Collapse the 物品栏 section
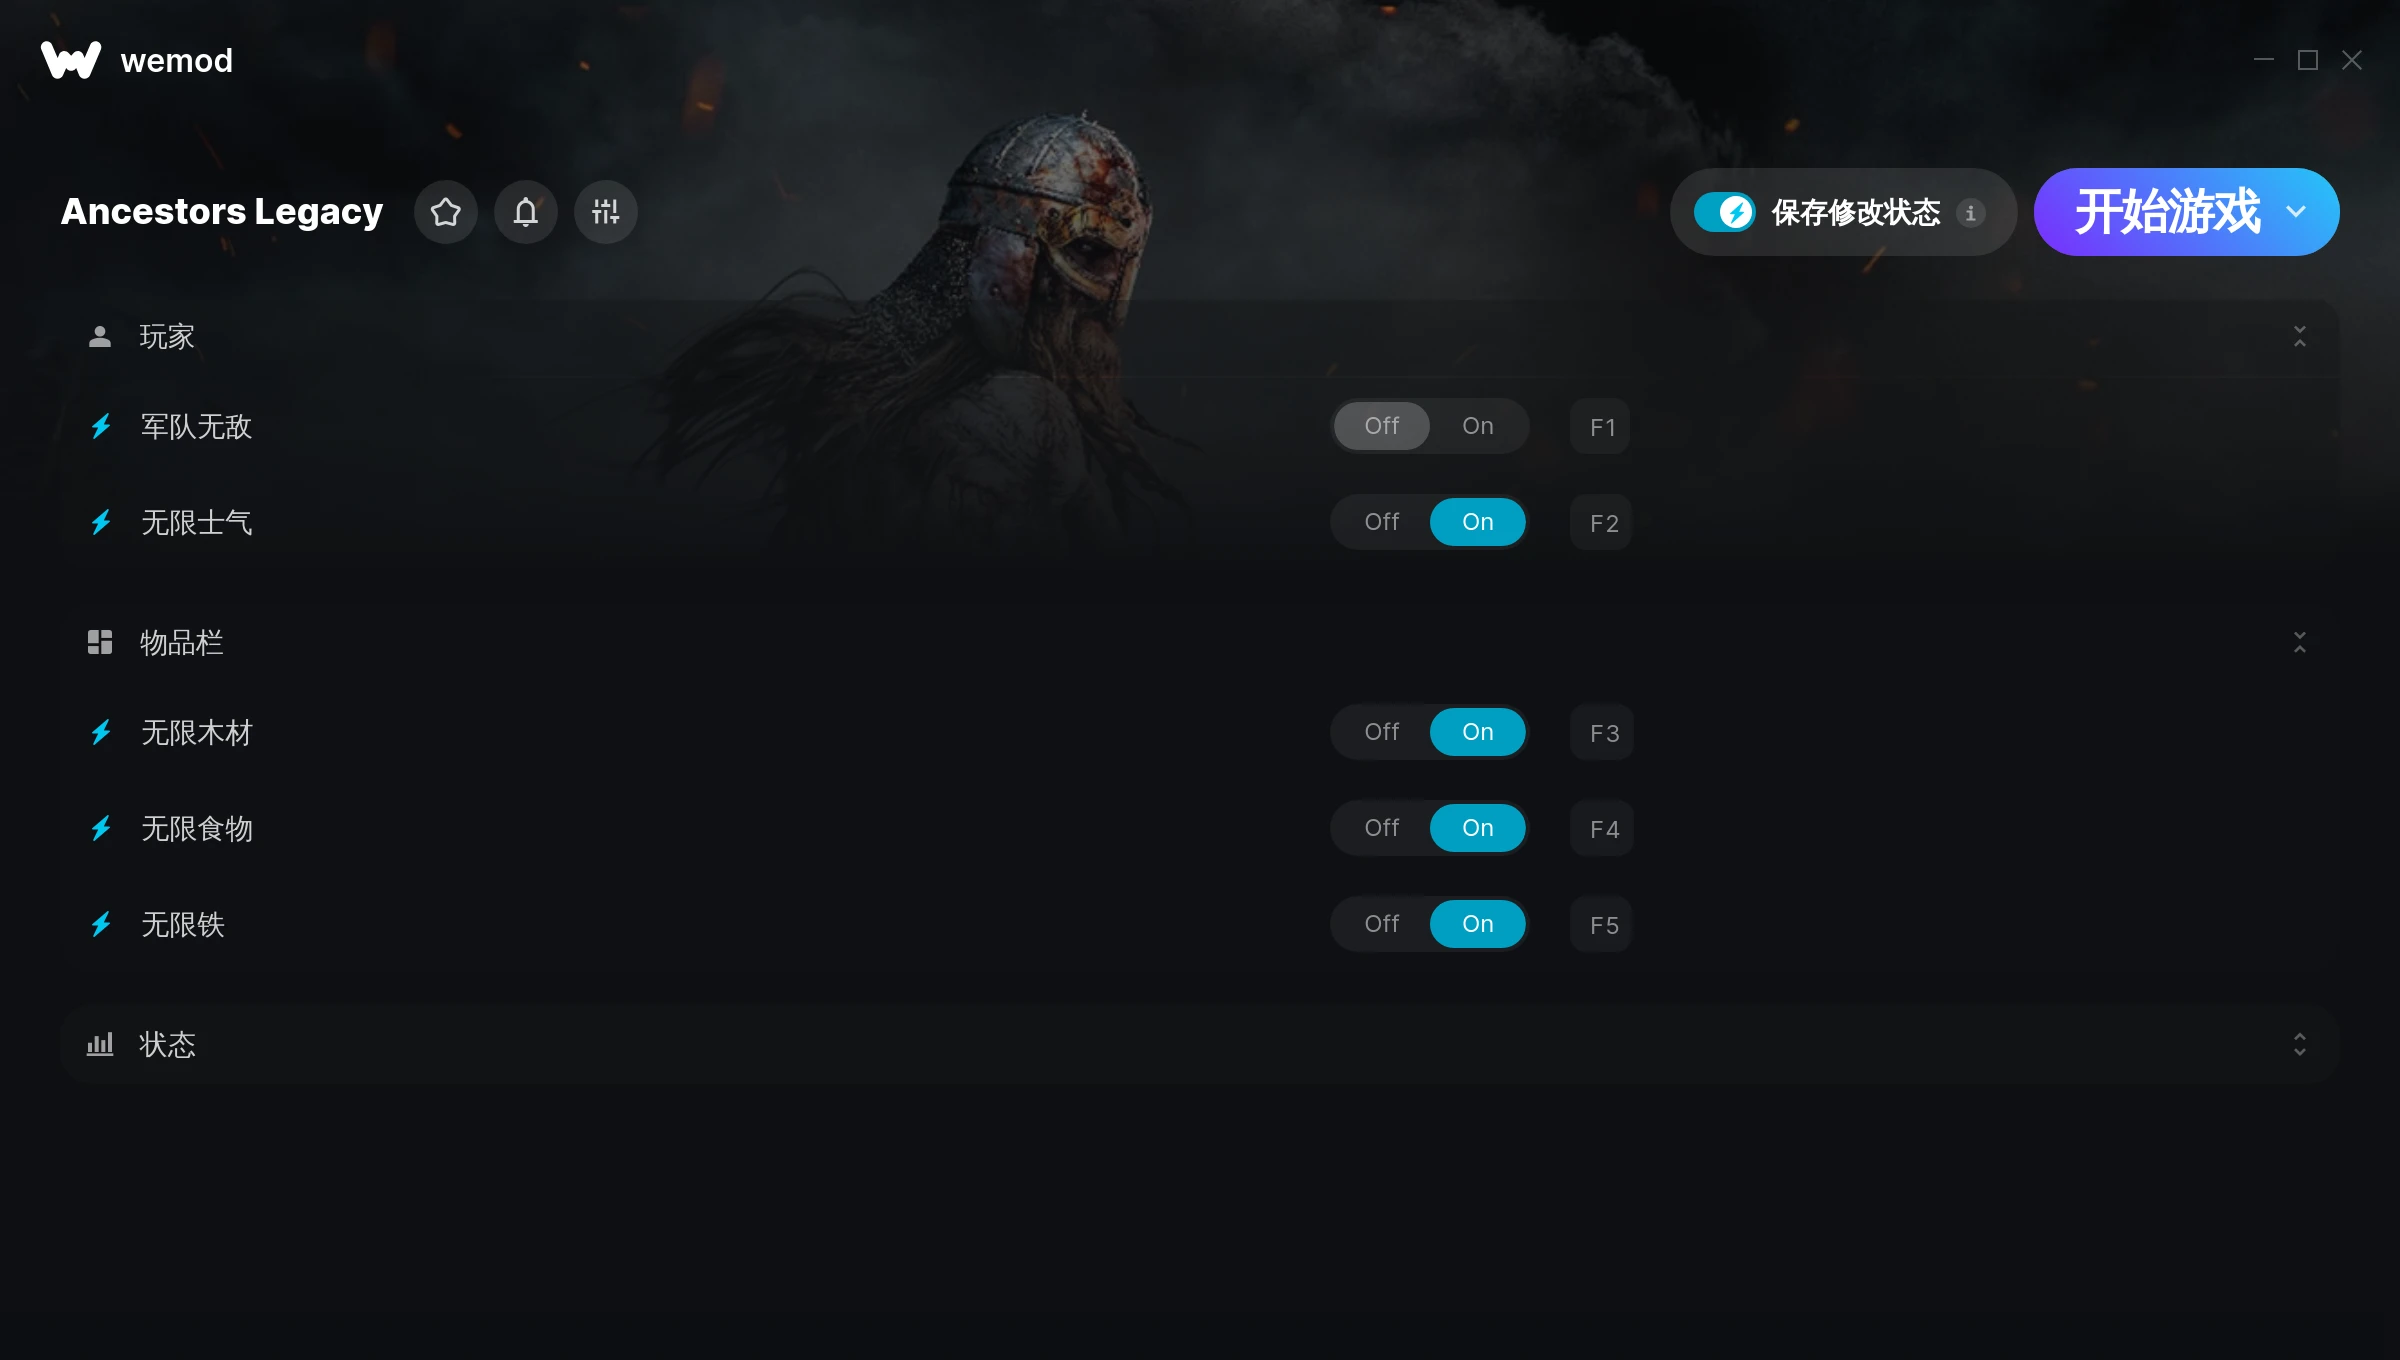 click(2300, 642)
